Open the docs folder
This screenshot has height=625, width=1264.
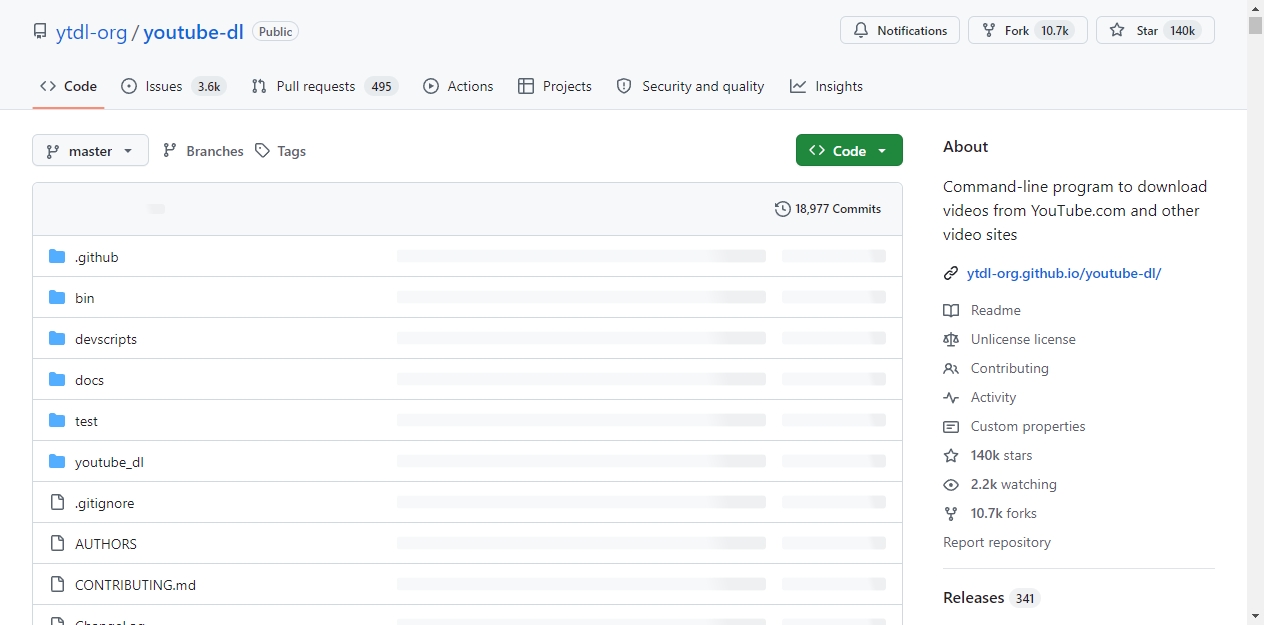[89, 380]
